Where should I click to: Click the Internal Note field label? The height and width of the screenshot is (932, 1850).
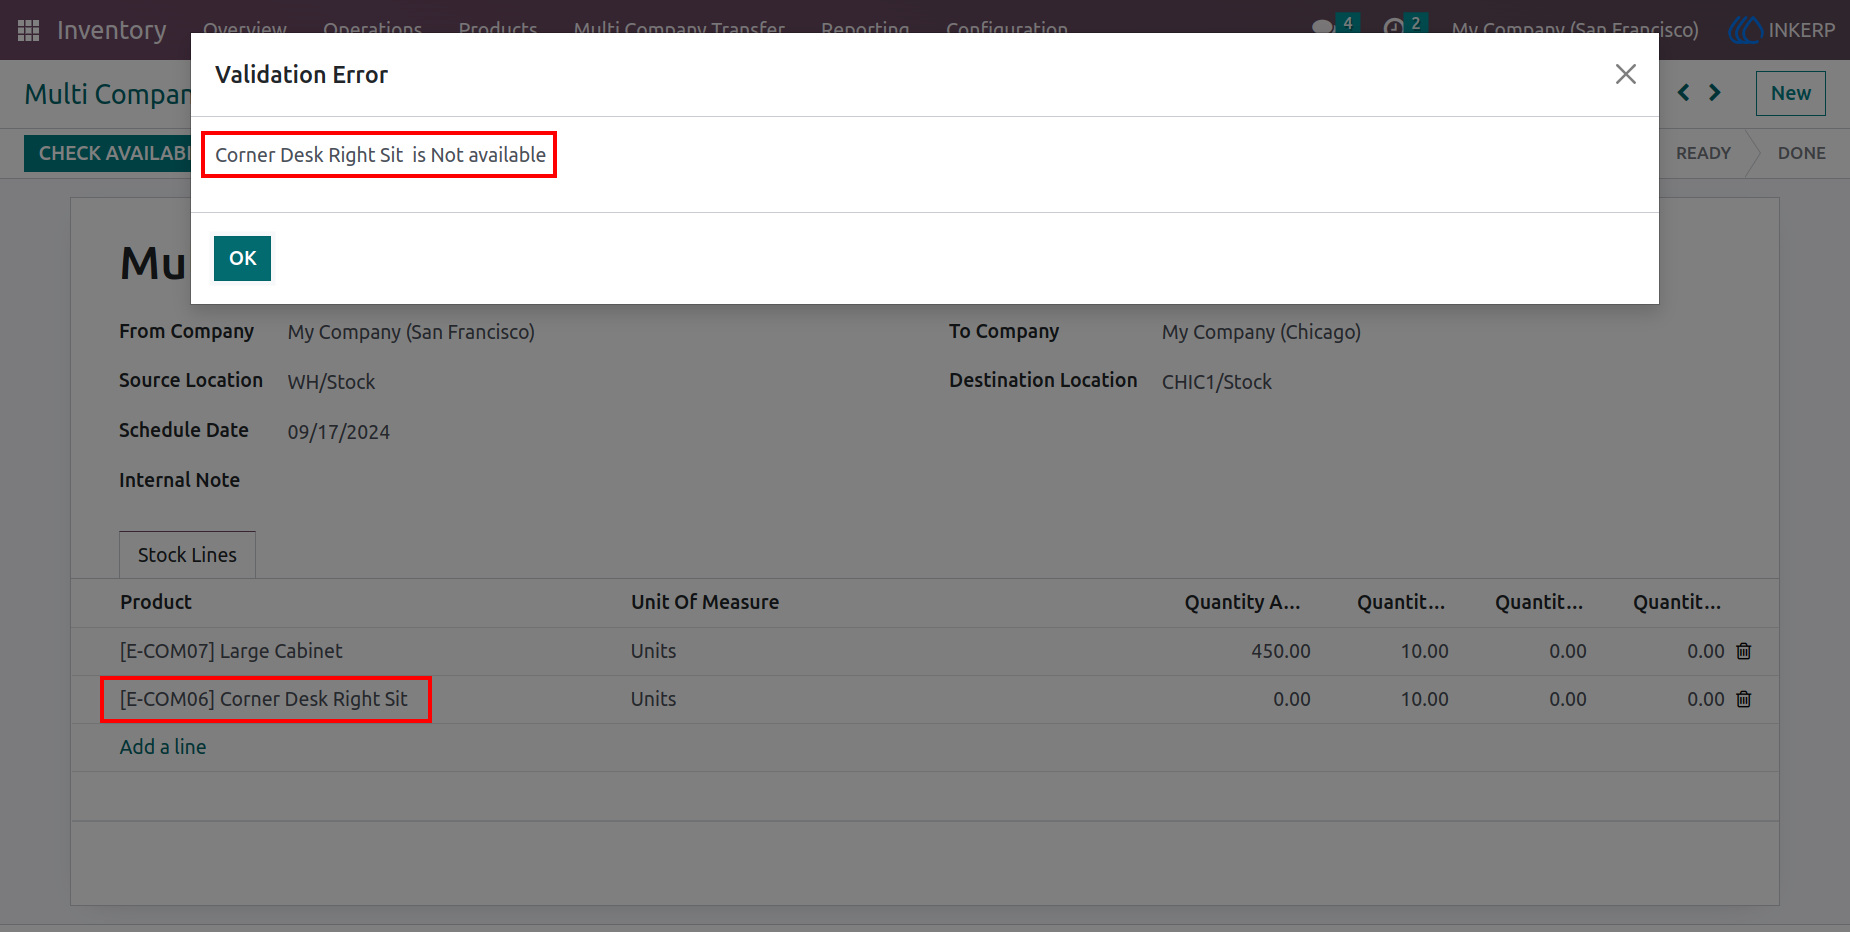click(179, 480)
